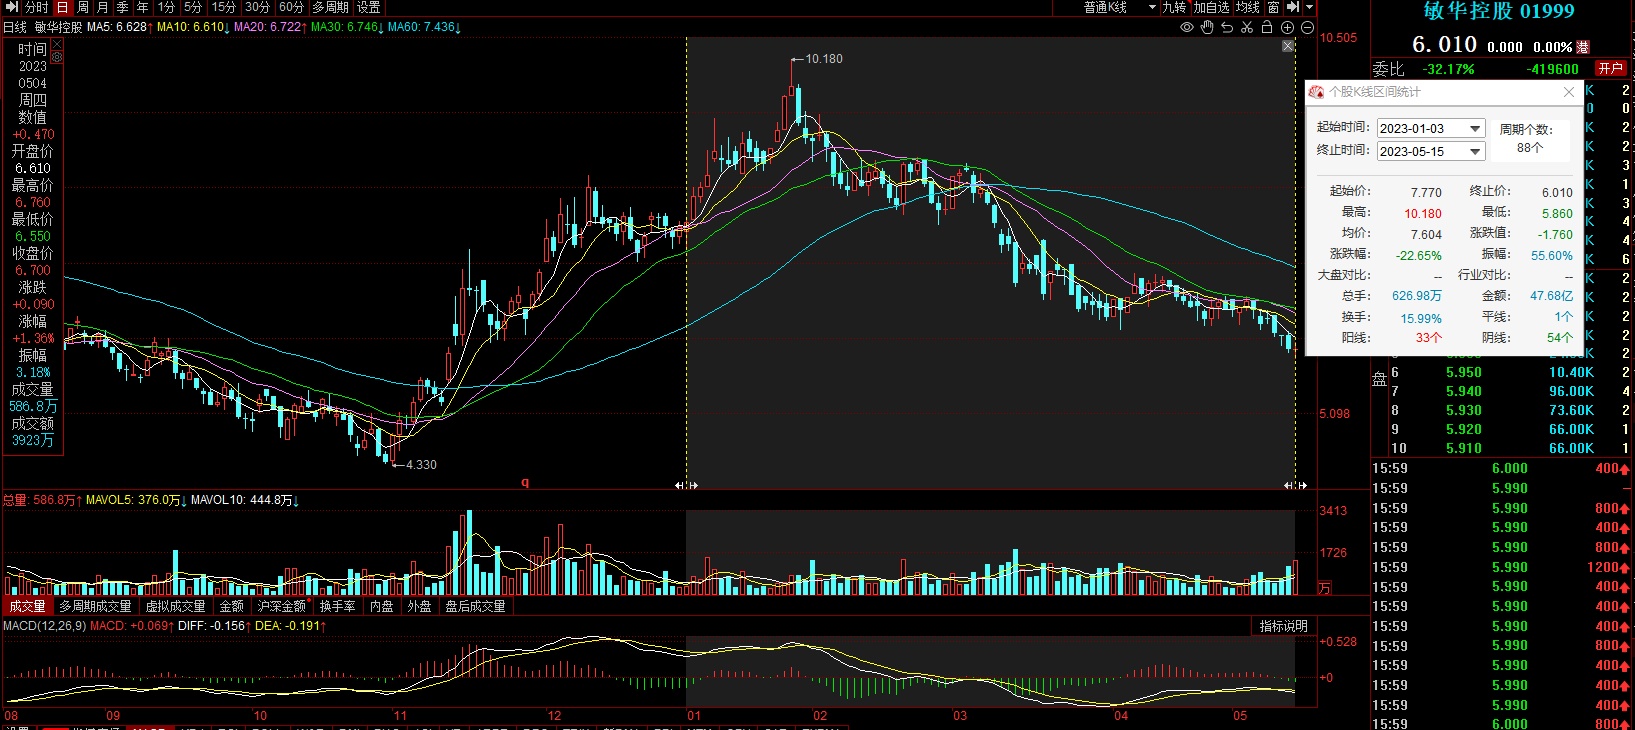Close the K-line interval statistics dialog
1635x730 pixels.
[x=1568, y=92]
